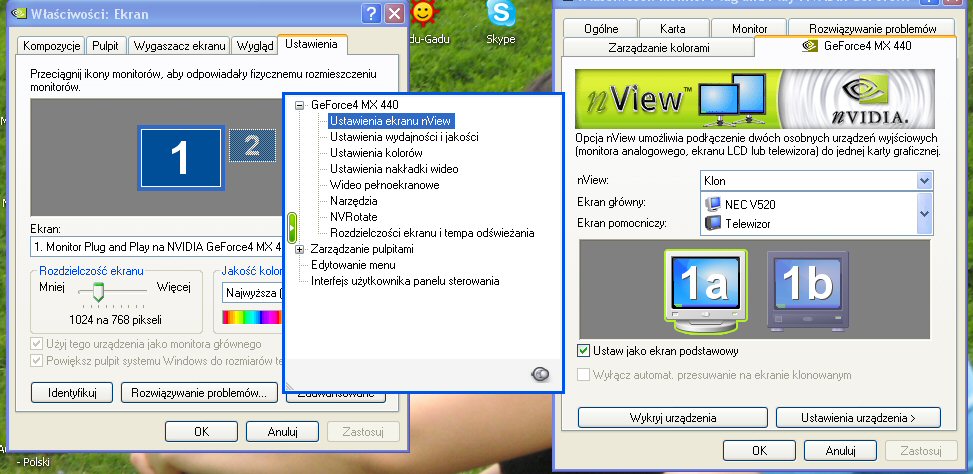Click the Rozdzielczość ekranu slider thumb
The image size is (973, 474).
[97, 291]
